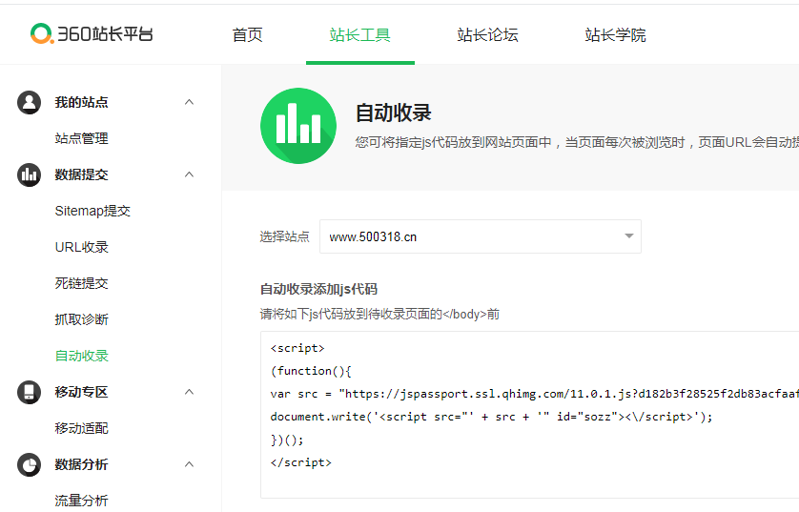This screenshot has height=512, width=799.
Task: Open the 站长学院 tab
Action: coord(615,35)
